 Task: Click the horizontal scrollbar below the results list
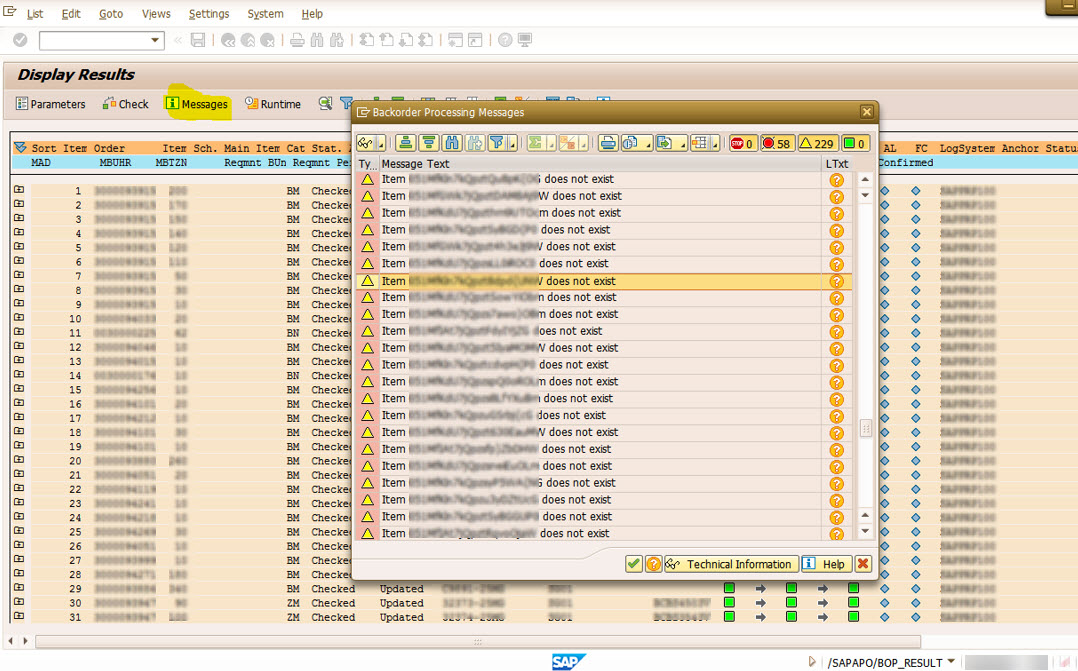click(x=477, y=641)
